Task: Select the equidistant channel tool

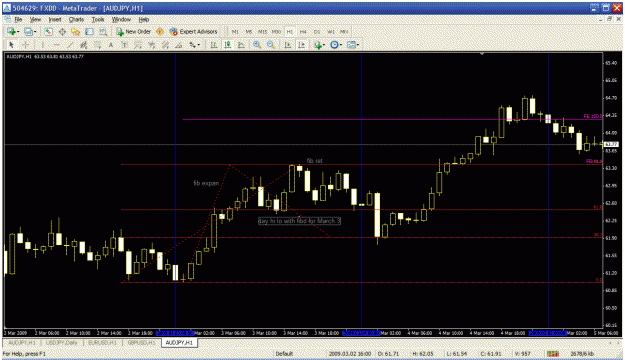Action: tap(83, 45)
